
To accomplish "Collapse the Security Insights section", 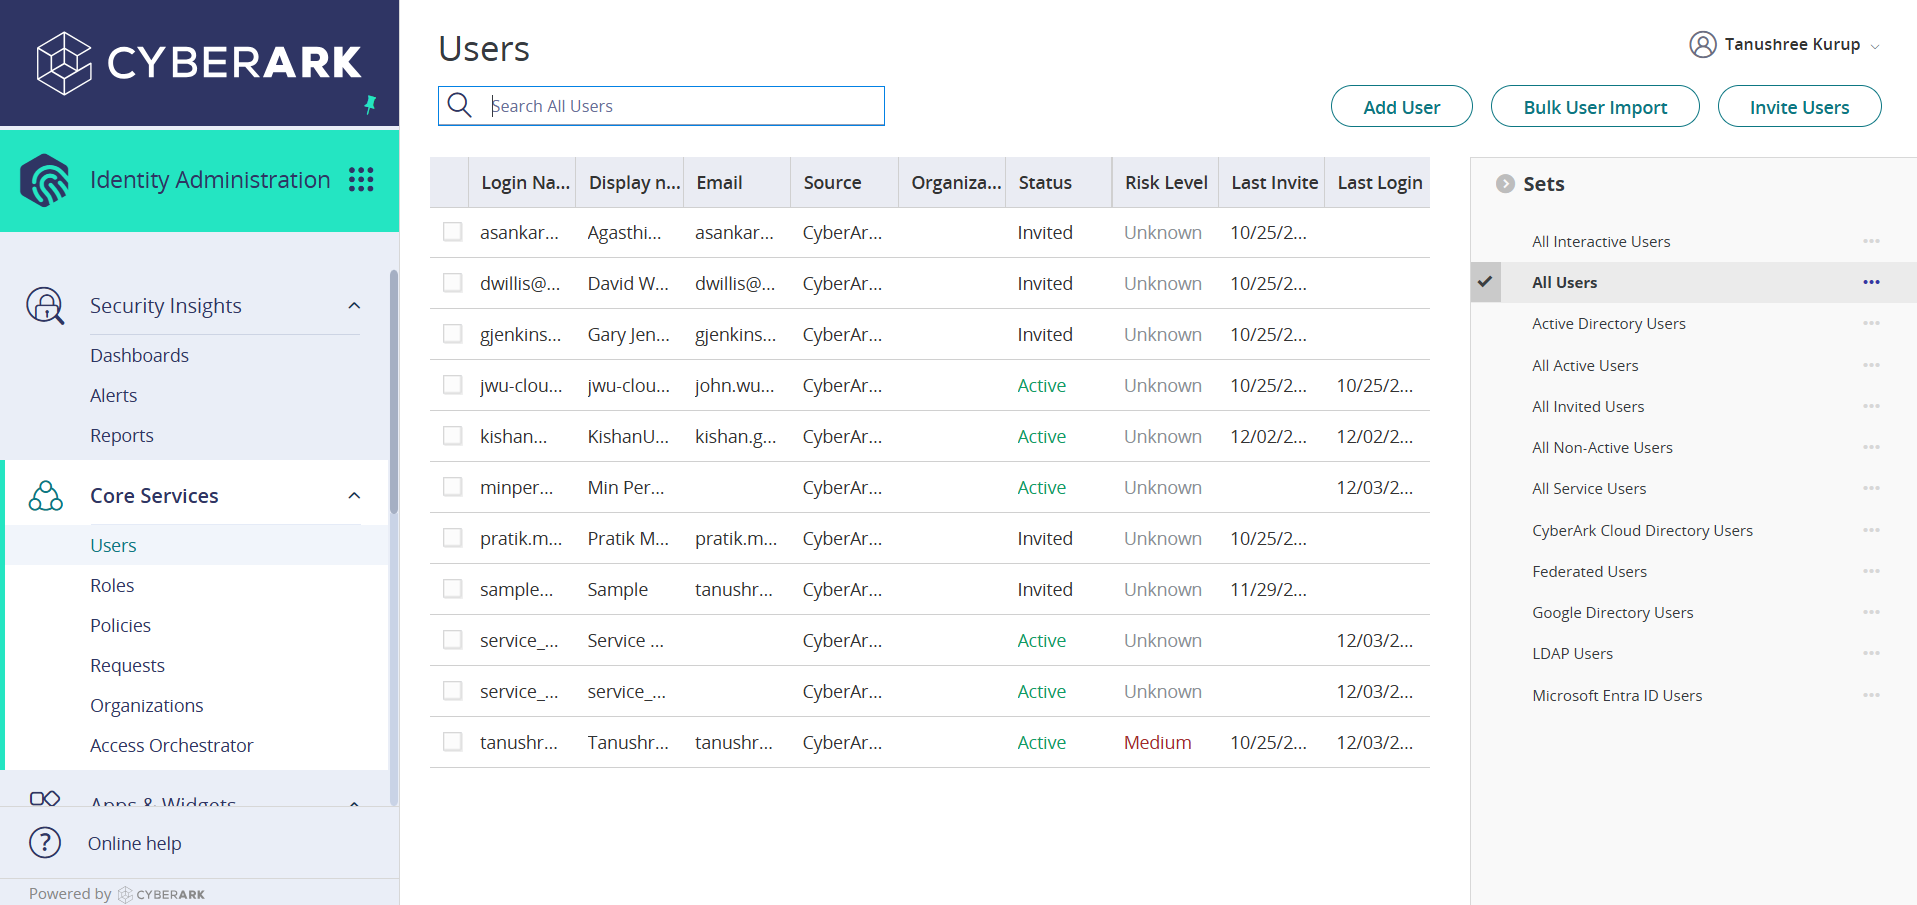I will pos(354,305).
